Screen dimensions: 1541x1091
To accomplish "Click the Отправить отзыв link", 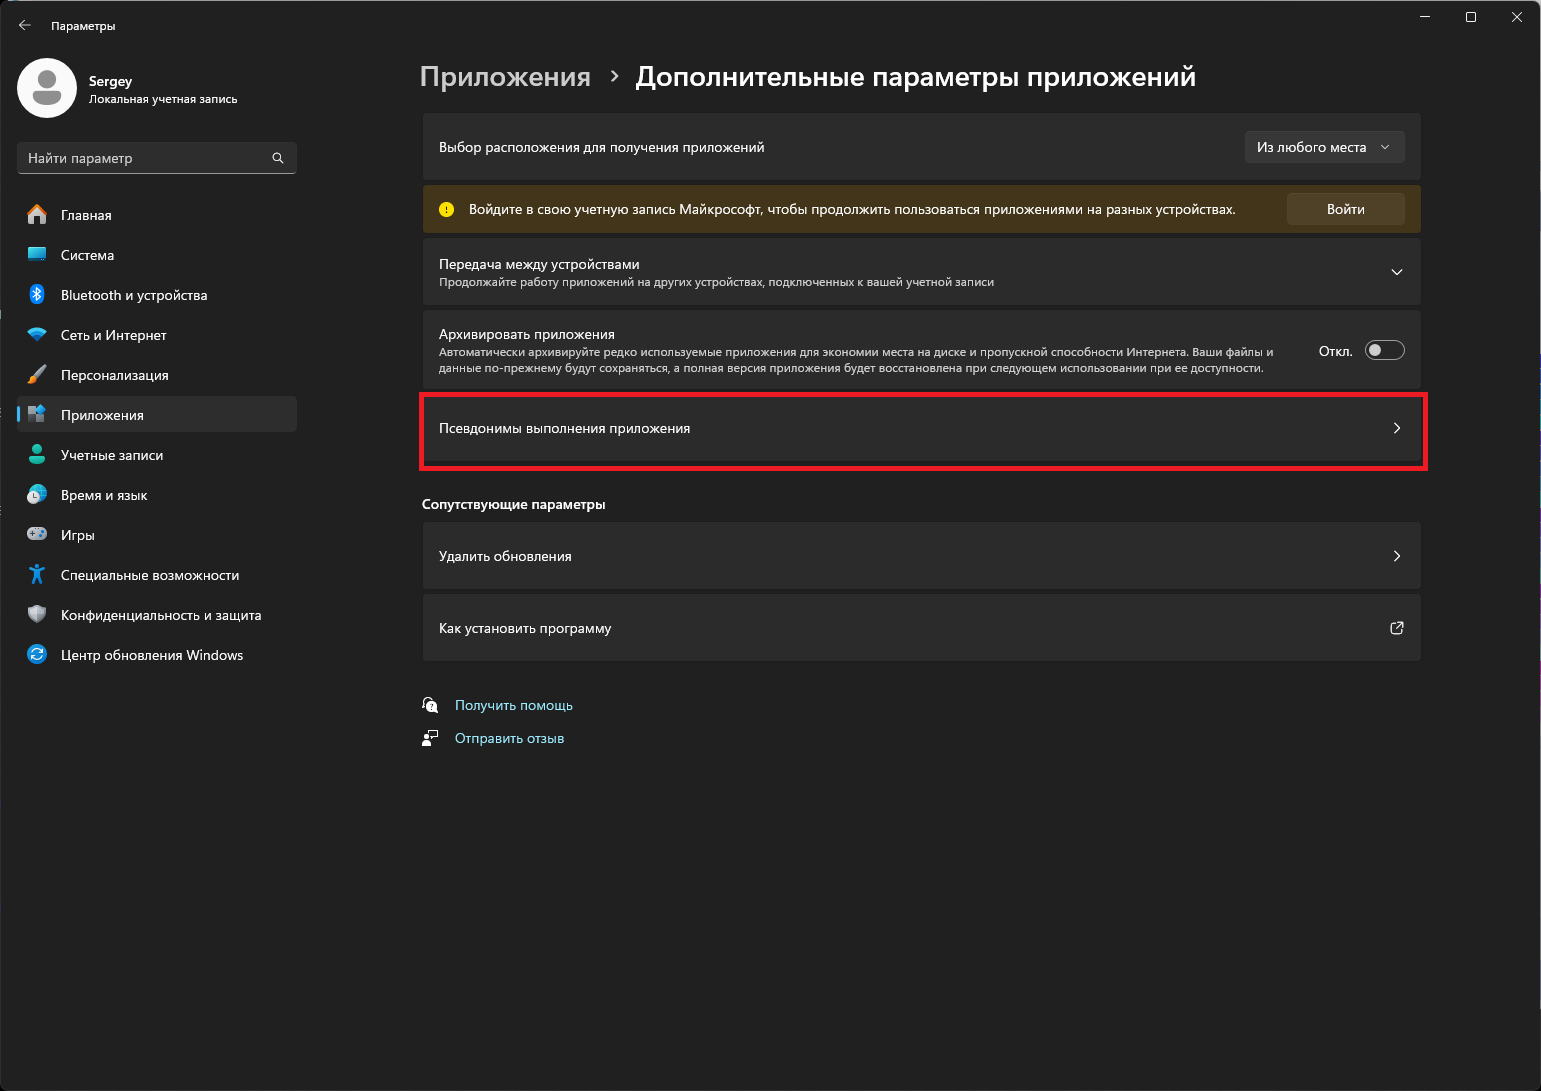I will coord(509,738).
